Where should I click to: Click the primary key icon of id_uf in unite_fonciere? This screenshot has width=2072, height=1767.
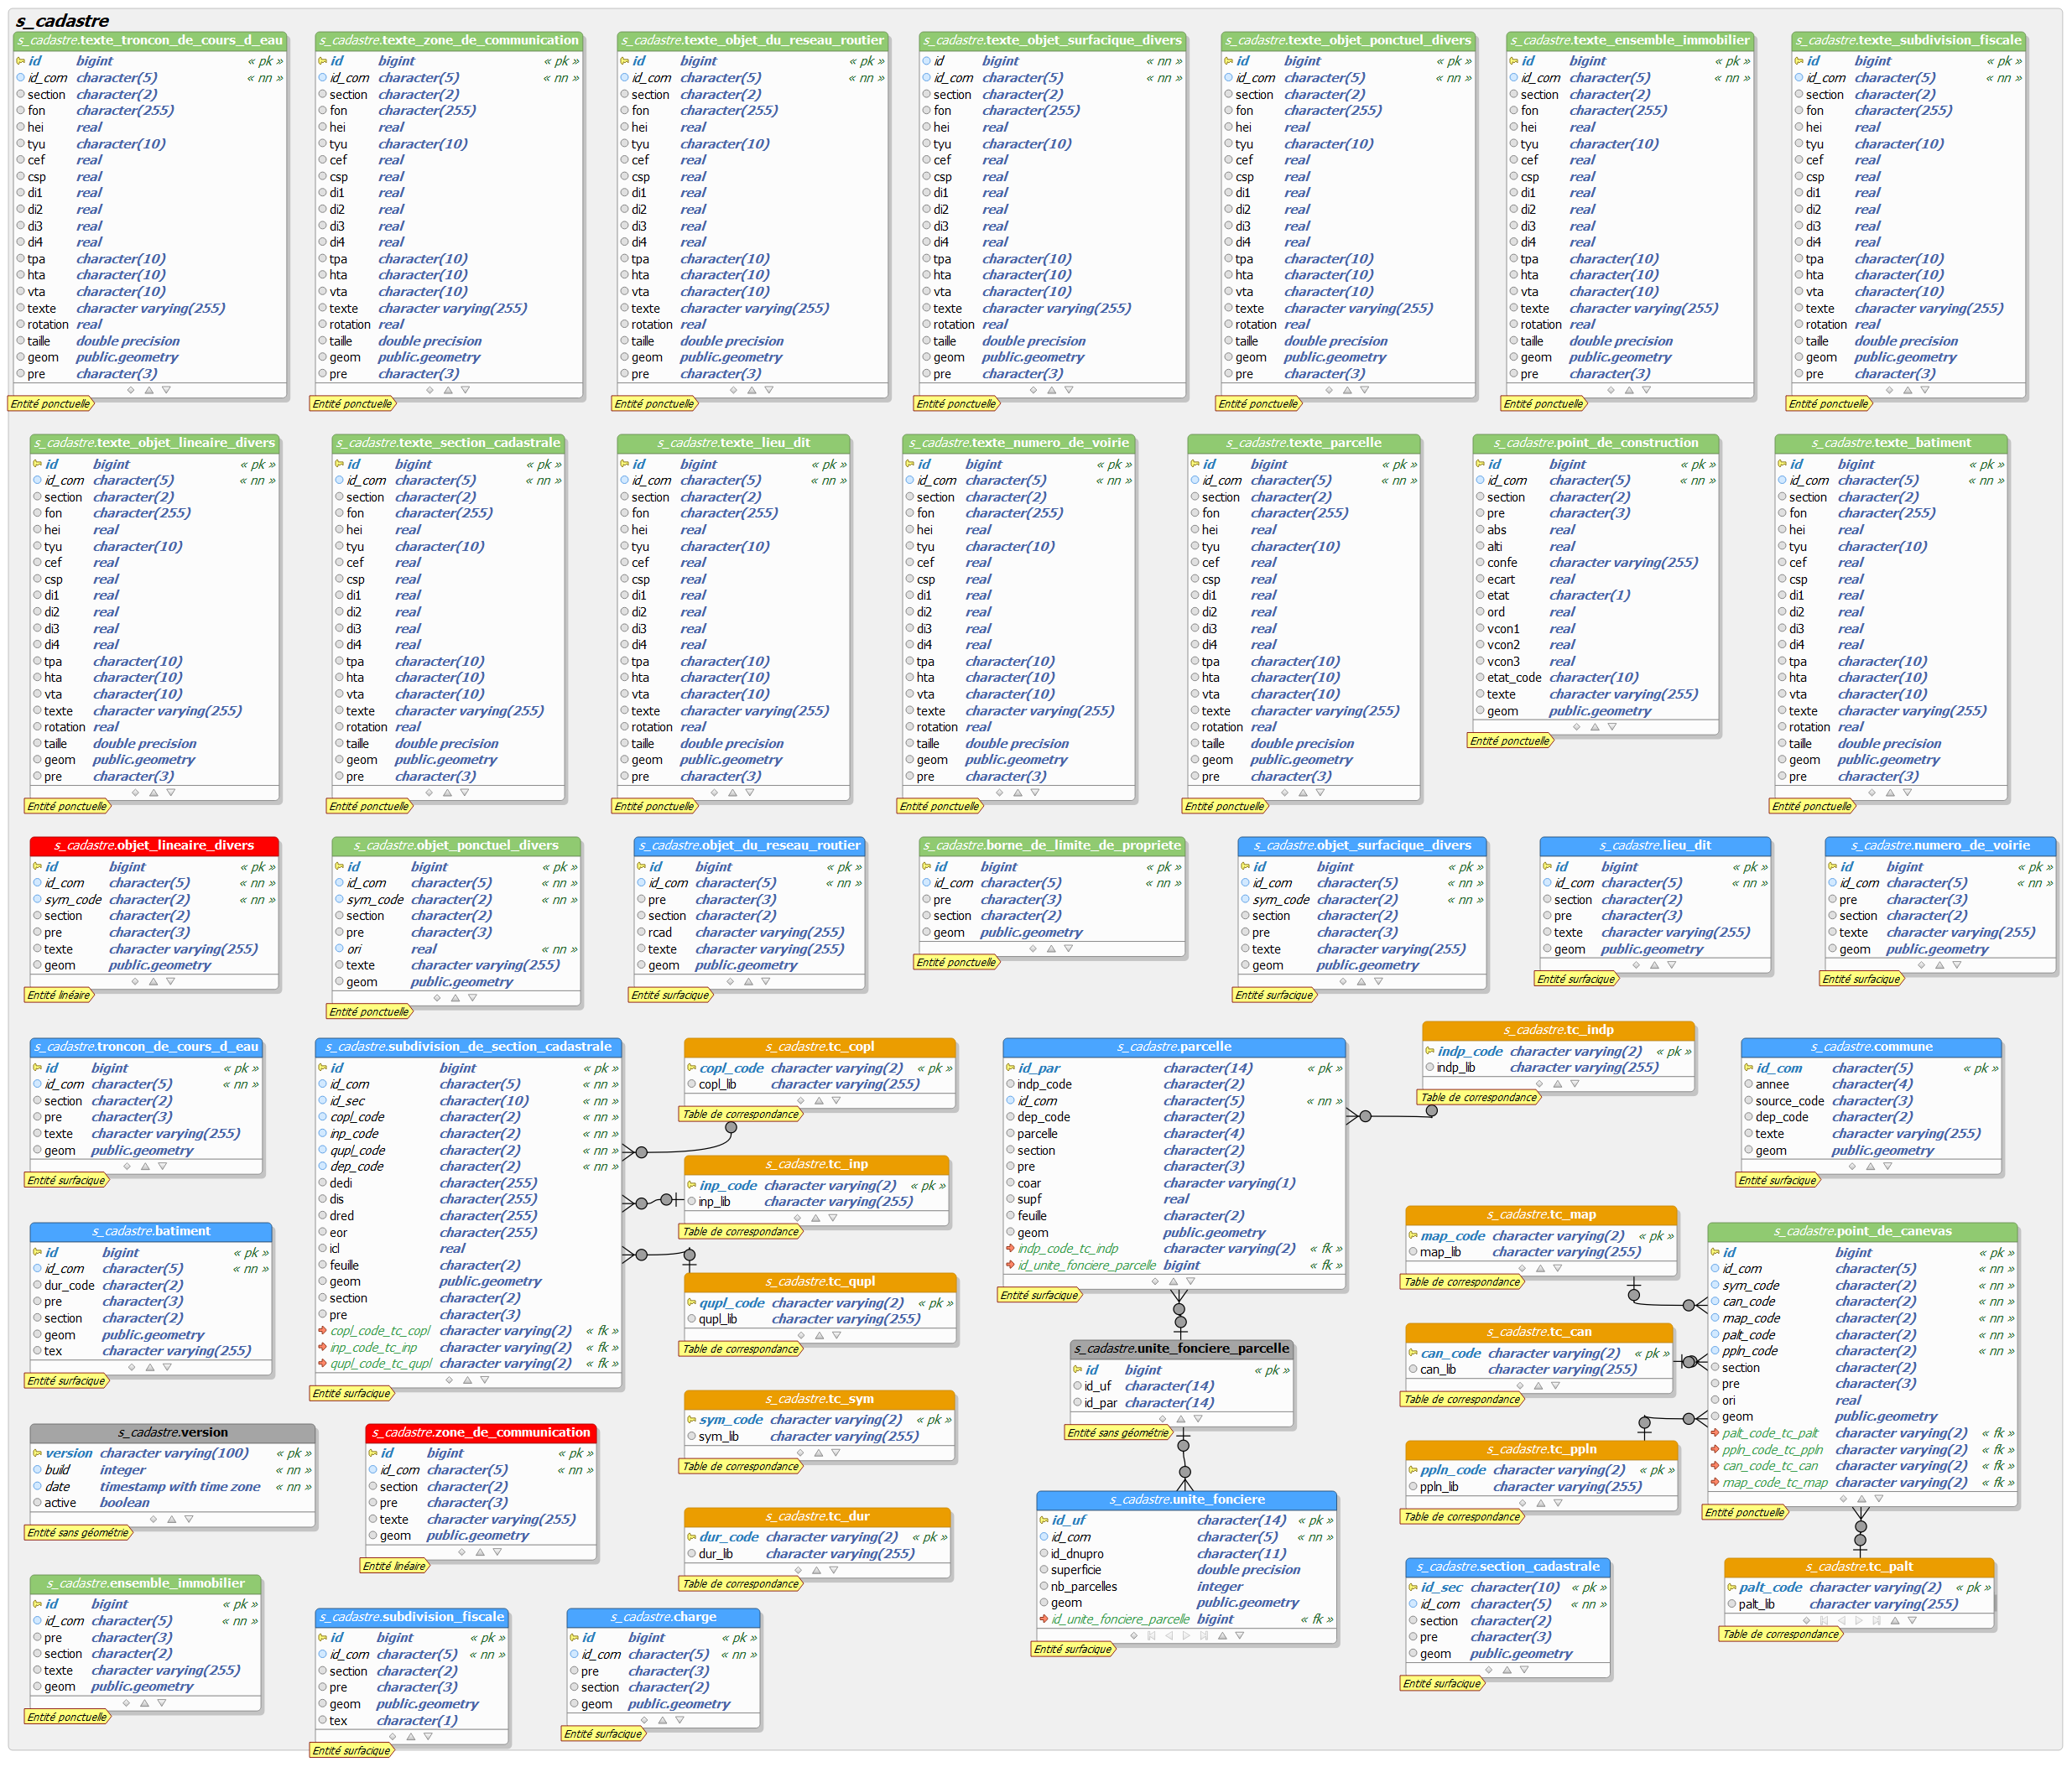(x=1044, y=1520)
